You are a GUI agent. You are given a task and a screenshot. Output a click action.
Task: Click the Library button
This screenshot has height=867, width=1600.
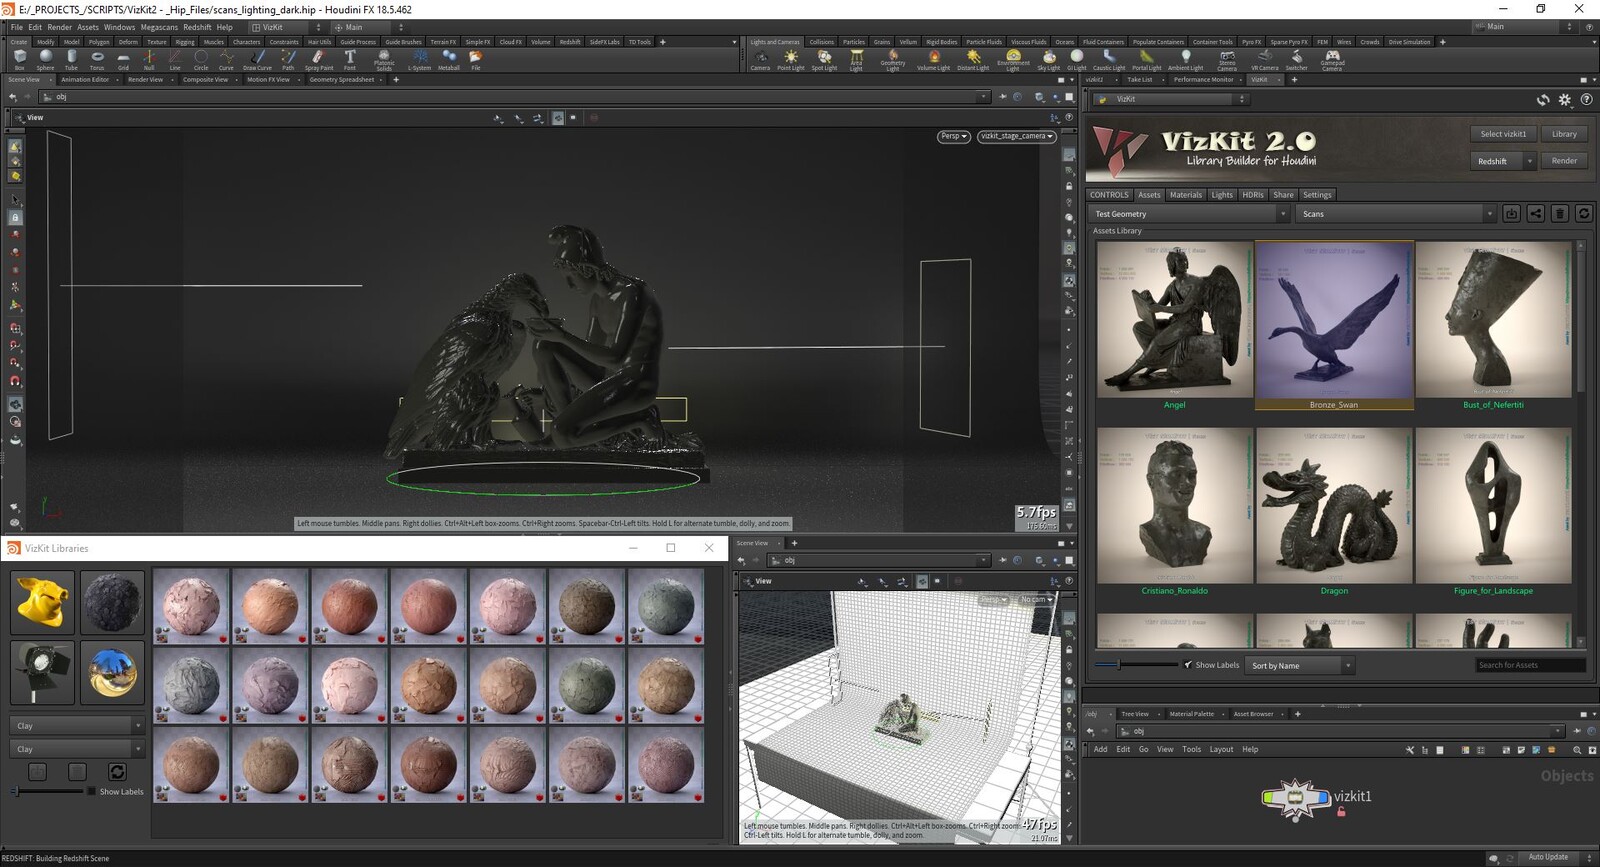click(1564, 134)
